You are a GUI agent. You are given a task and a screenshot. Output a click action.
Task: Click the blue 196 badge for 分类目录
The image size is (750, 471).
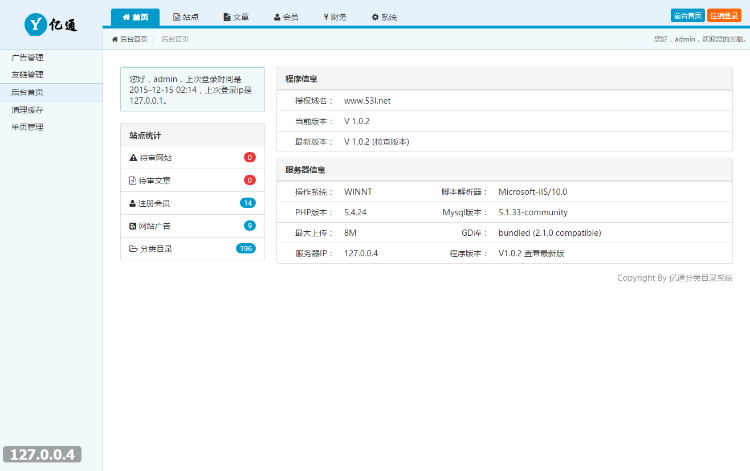246,249
